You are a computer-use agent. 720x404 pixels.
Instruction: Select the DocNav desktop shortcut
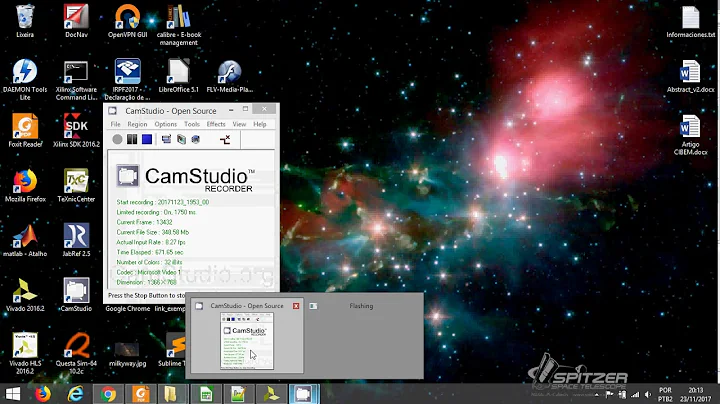(76, 21)
